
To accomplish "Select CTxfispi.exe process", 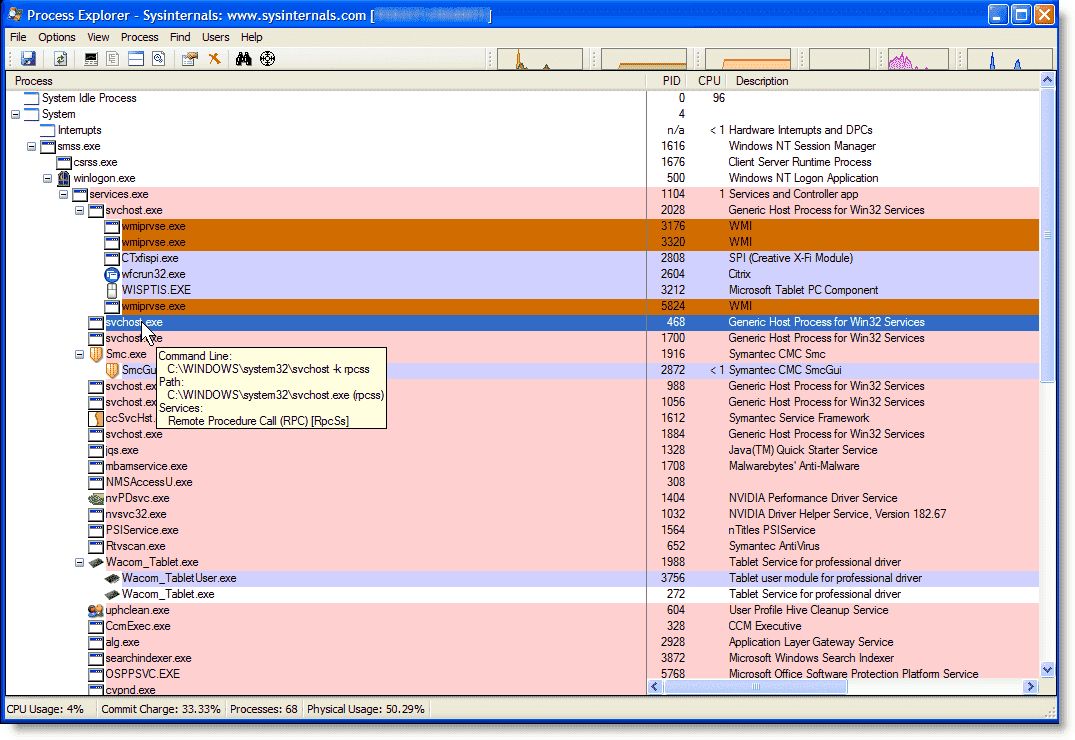I will (x=150, y=259).
